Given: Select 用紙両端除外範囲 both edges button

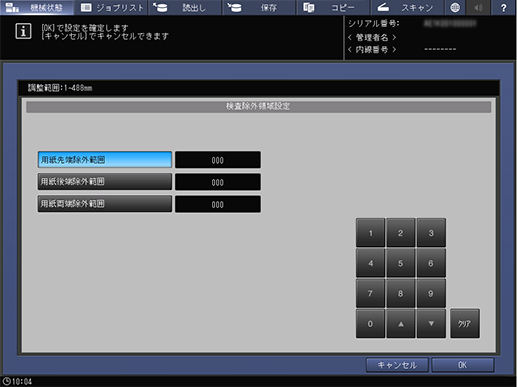Looking at the screenshot, I should pos(105,204).
